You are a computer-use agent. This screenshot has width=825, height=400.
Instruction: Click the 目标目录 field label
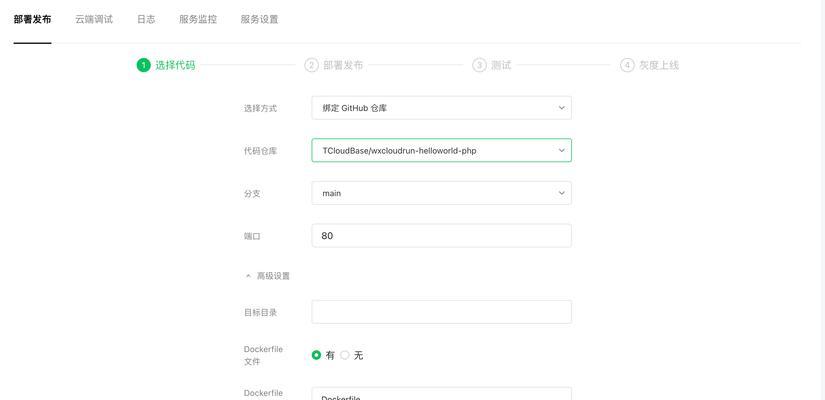pyautogui.click(x=260, y=313)
